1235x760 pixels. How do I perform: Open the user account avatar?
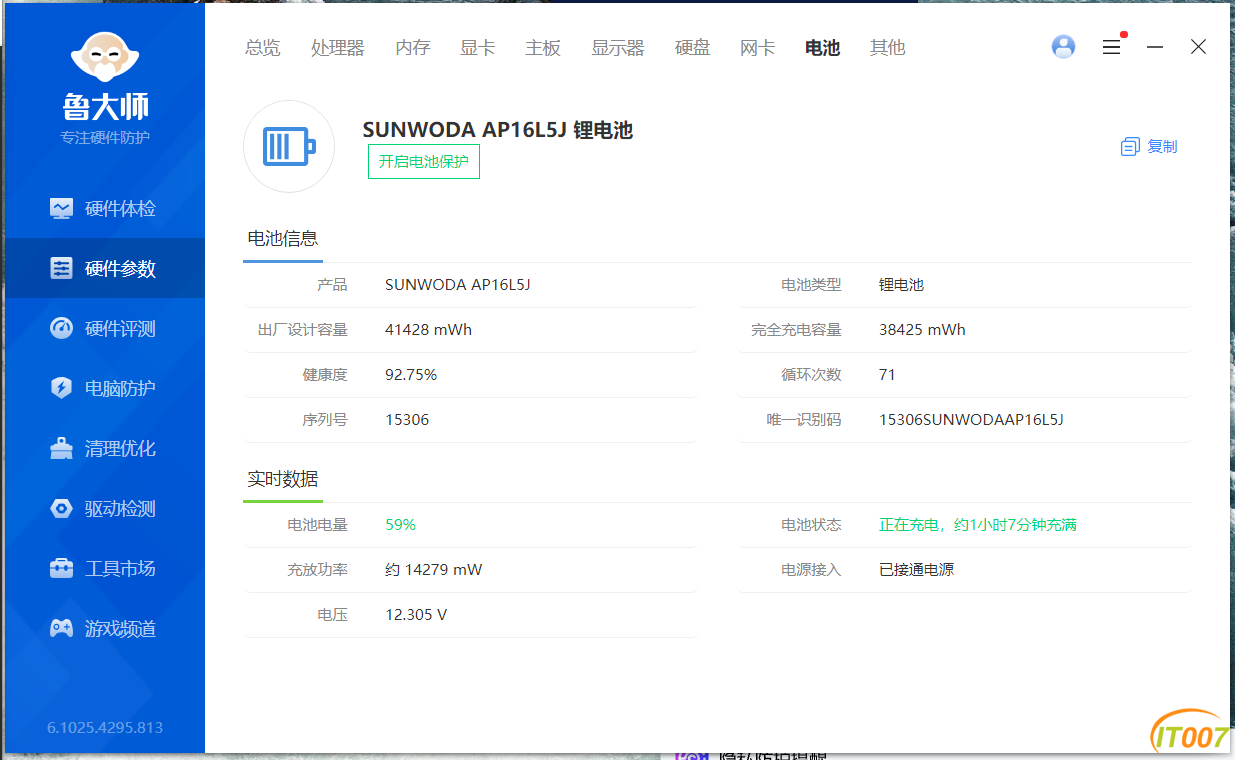pyautogui.click(x=1064, y=47)
